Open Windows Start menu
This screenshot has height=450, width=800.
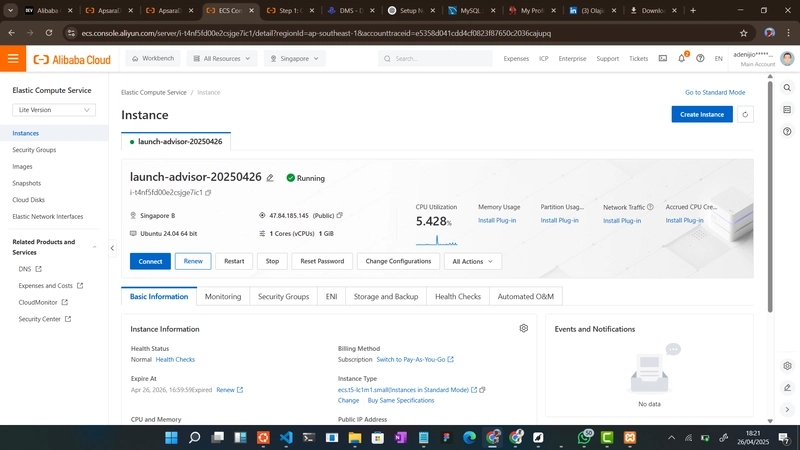(x=171, y=437)
